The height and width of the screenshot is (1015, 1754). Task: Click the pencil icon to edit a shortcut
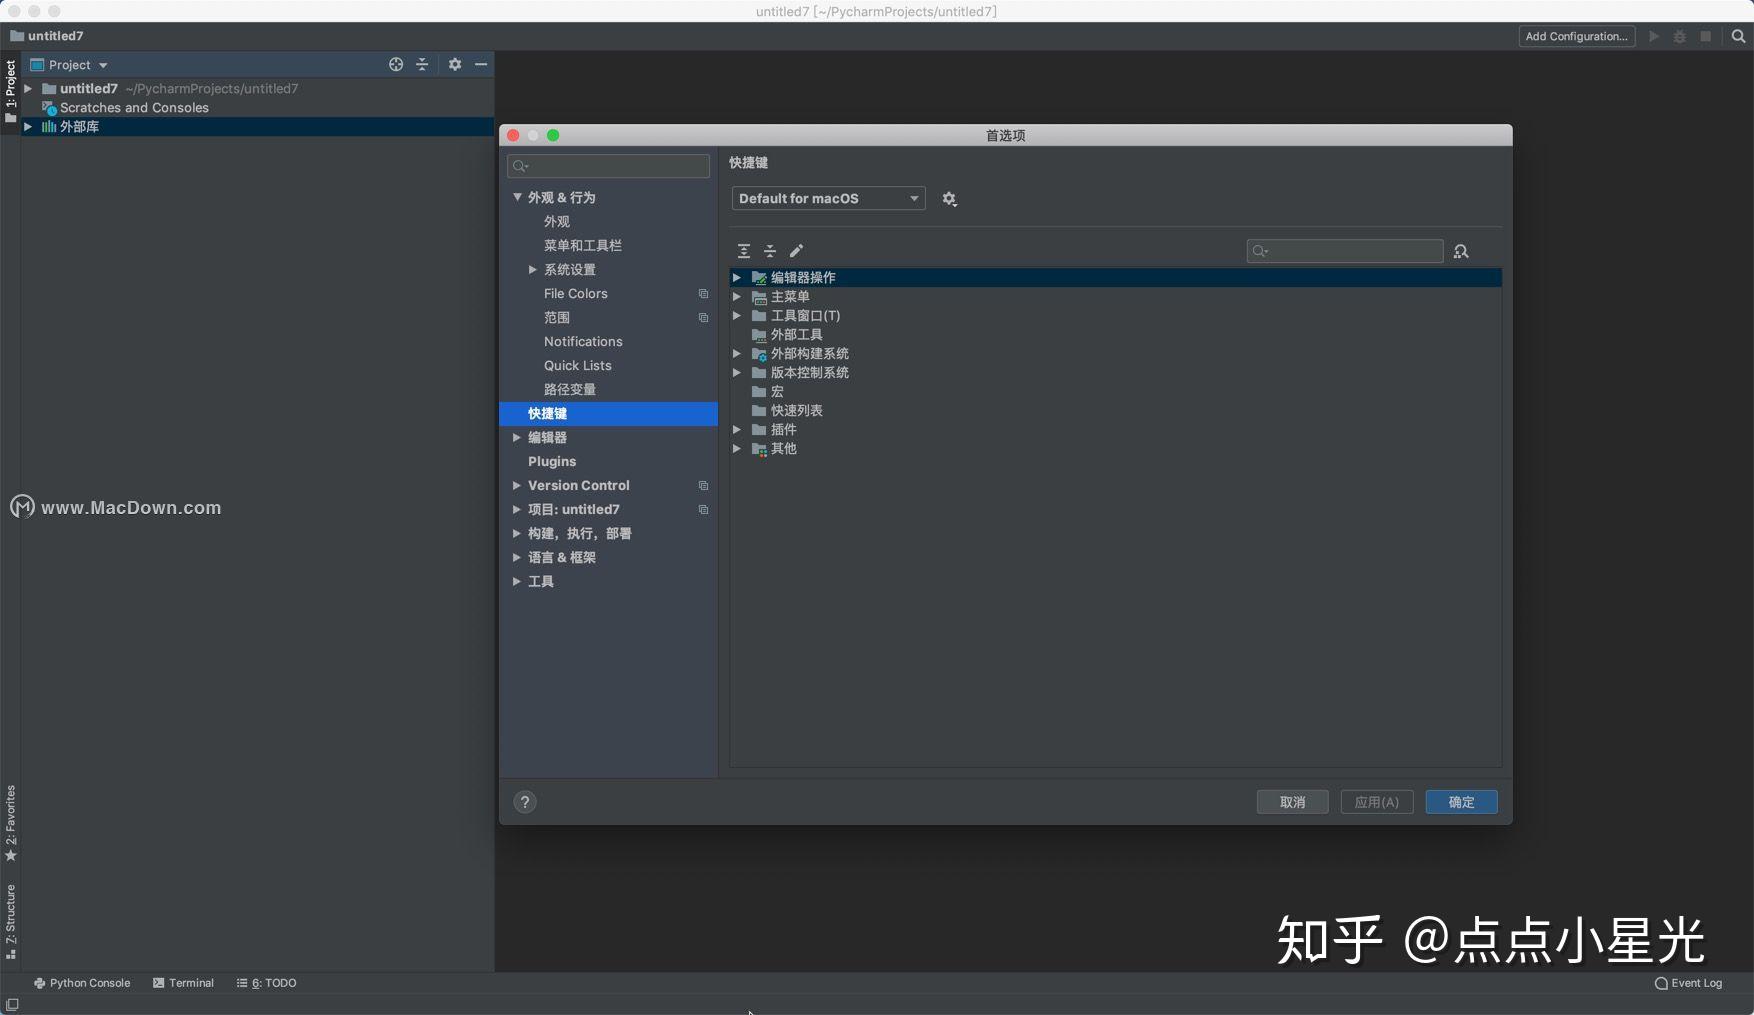pyautogui.click(x=796, y=251)
